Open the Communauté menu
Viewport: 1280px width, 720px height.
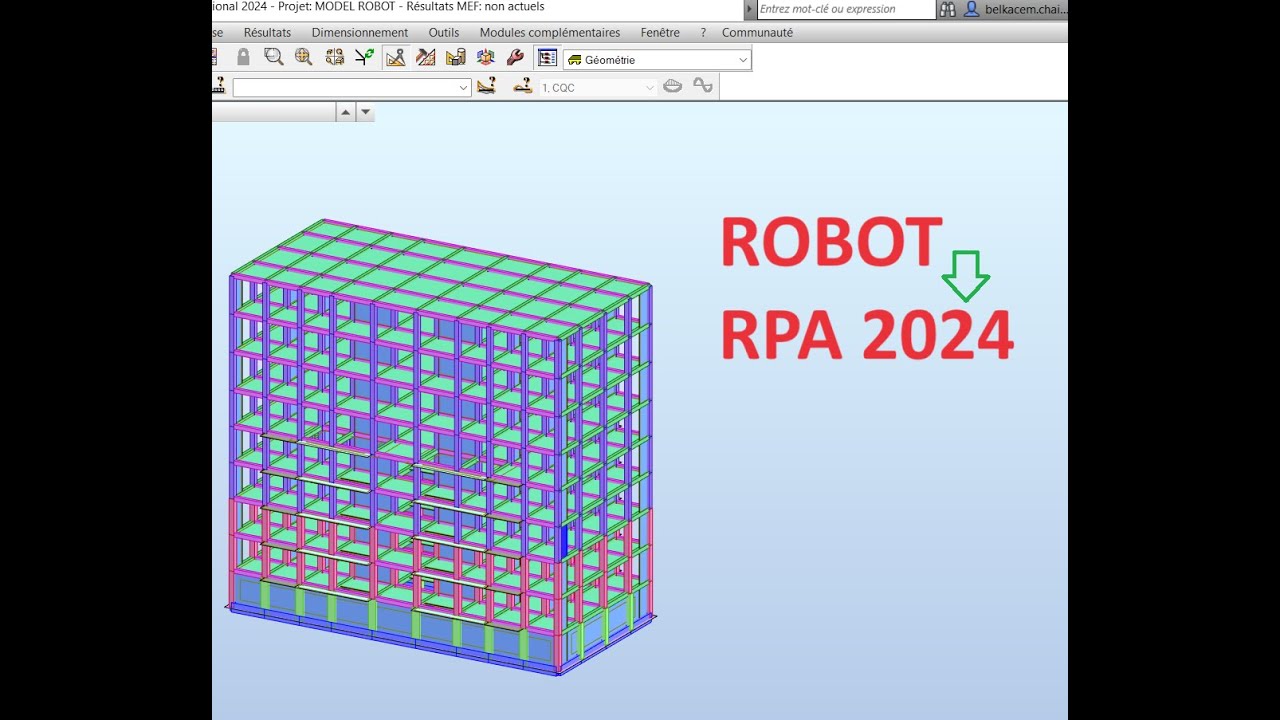[757, 33]
